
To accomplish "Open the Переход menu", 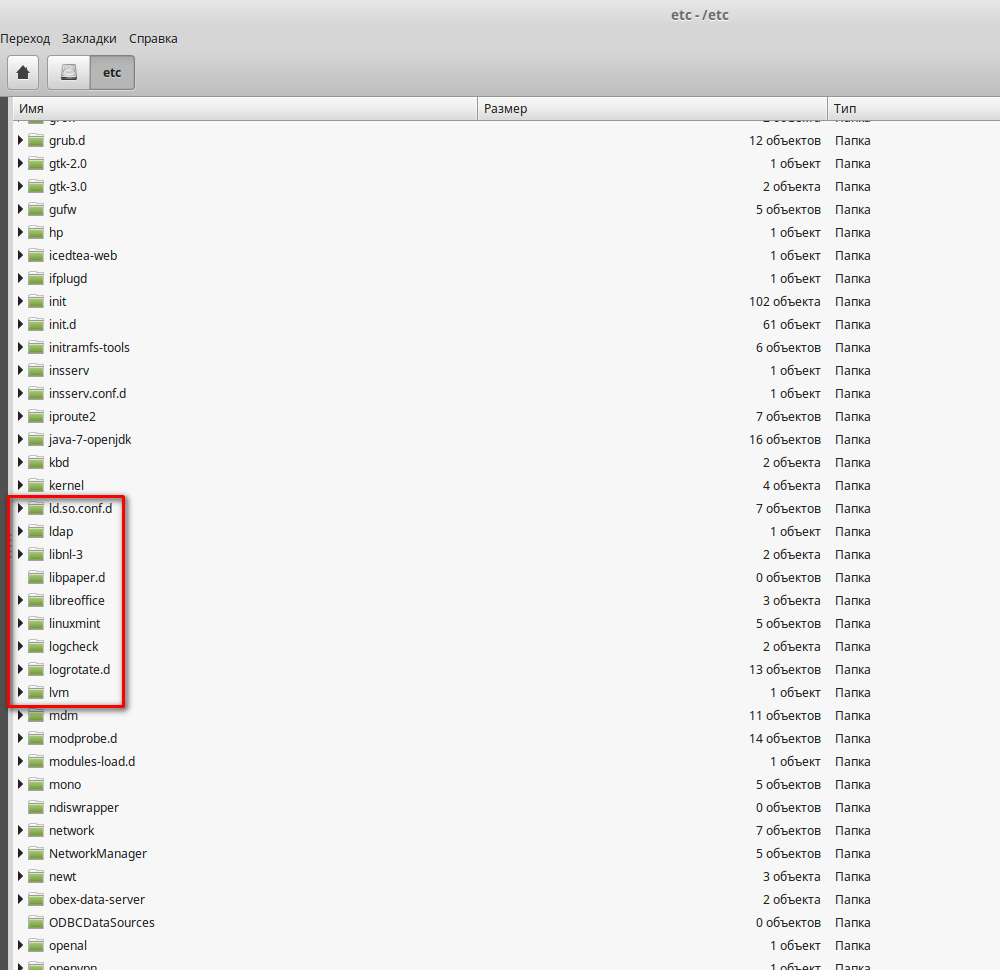I will pos(25,39).
